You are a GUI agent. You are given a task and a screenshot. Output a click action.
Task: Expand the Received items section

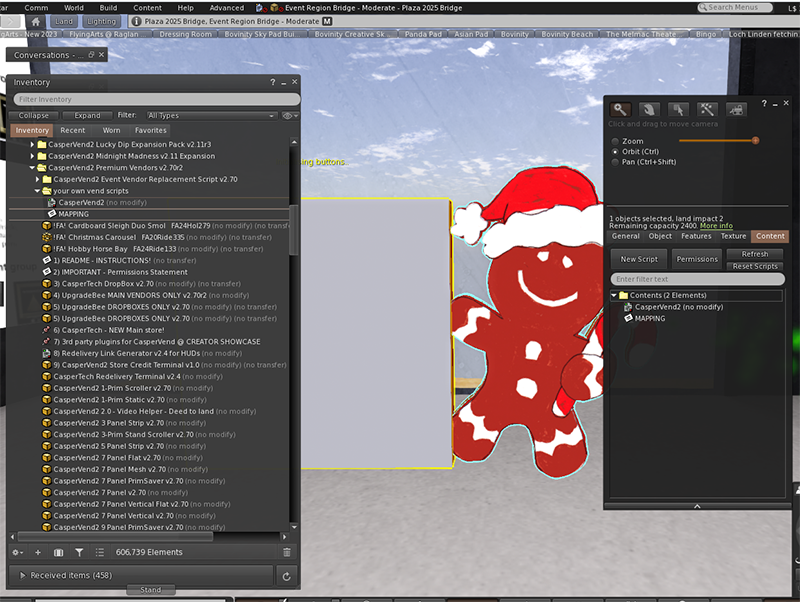(24, 576)
